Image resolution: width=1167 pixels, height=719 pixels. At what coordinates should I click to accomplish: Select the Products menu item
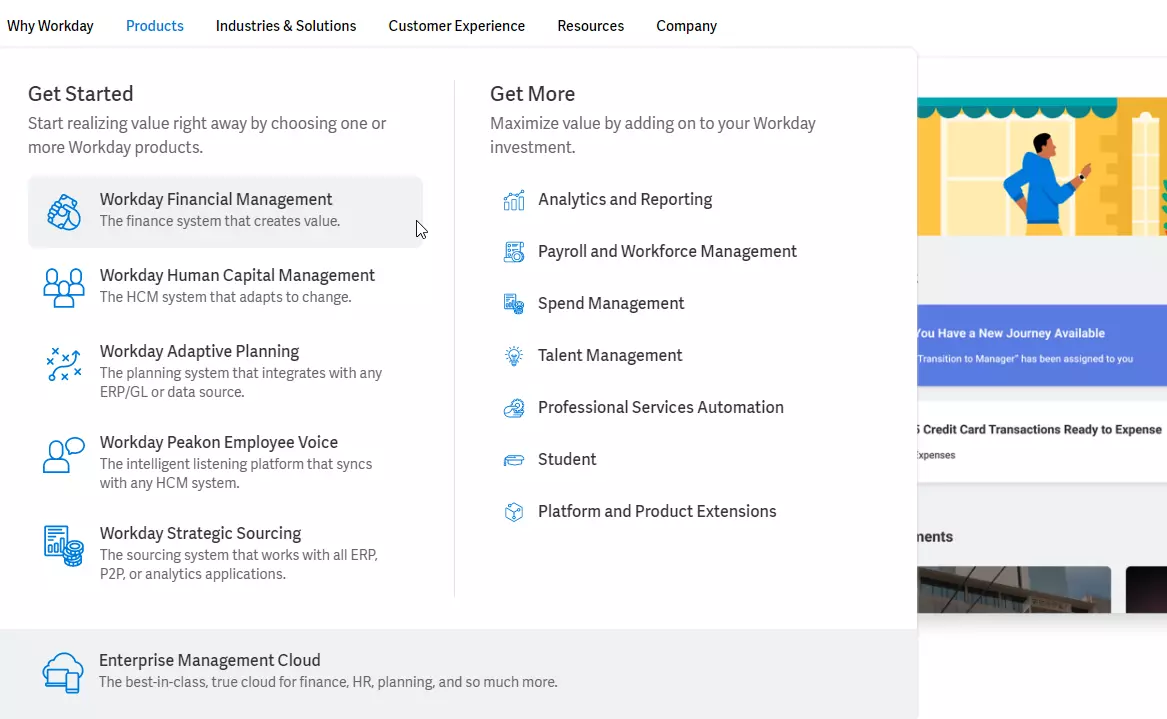[155, 26]
